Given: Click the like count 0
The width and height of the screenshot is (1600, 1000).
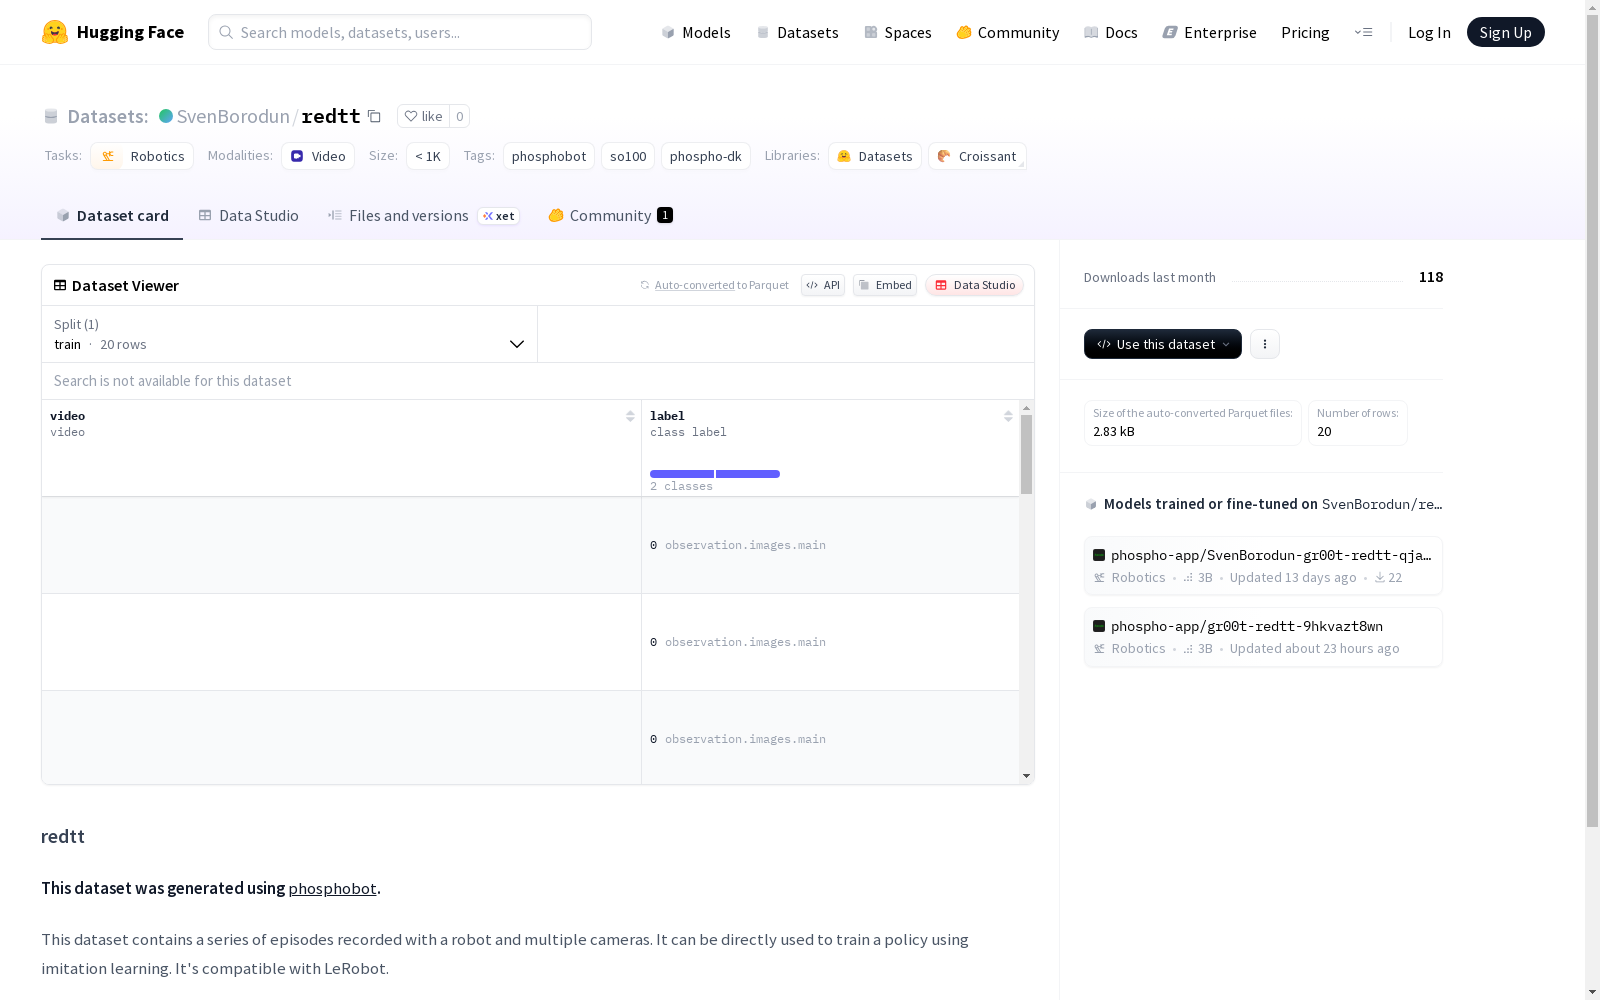Looking at the screenshot, I should click(x=460, y=116).
